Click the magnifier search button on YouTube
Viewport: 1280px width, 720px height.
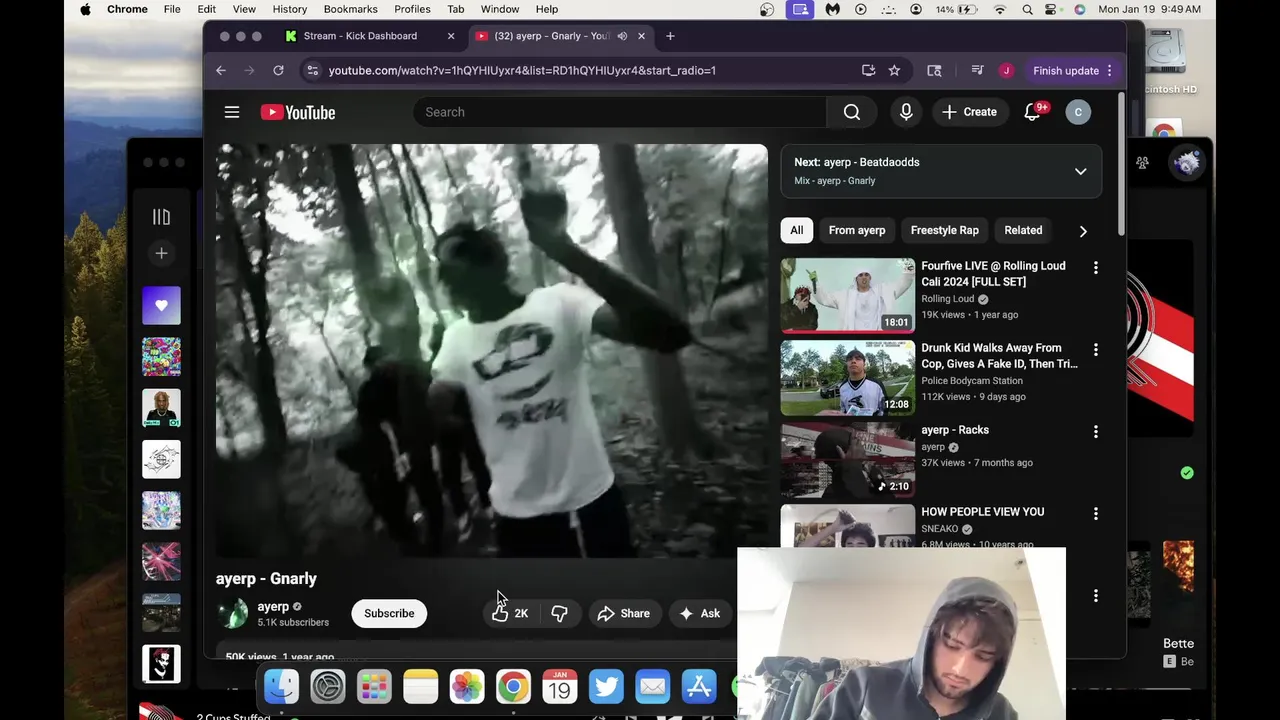(852, 112)
